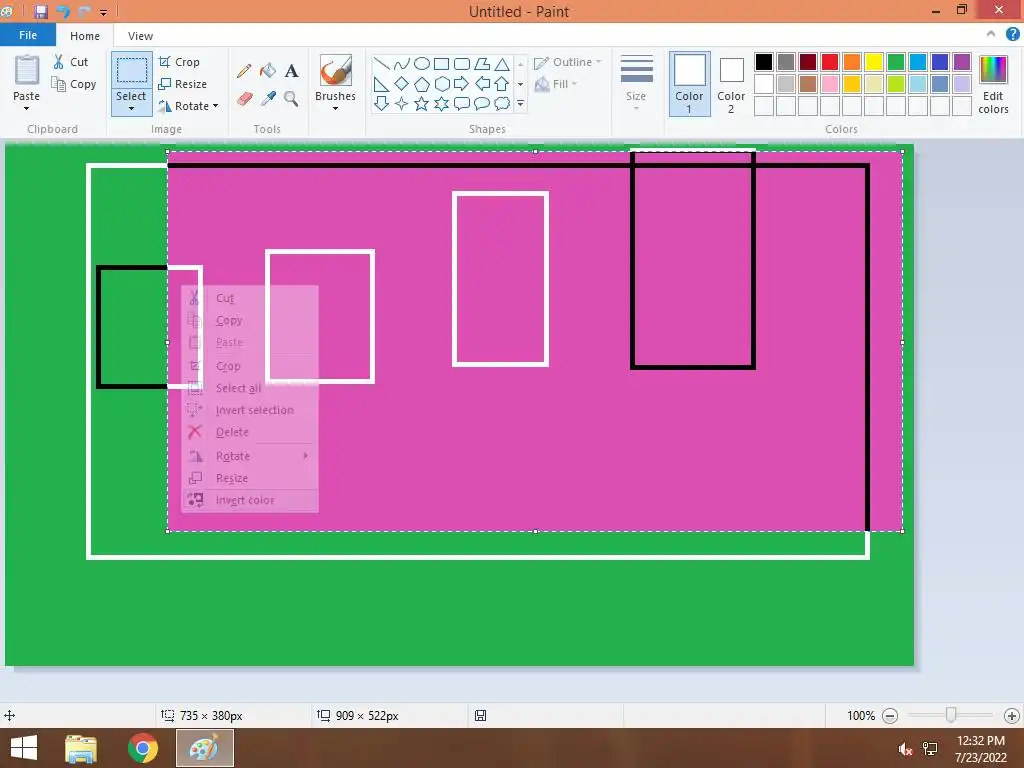Pick the Diamond shape
Viewport: 1024px width, 768px height.
402,84
